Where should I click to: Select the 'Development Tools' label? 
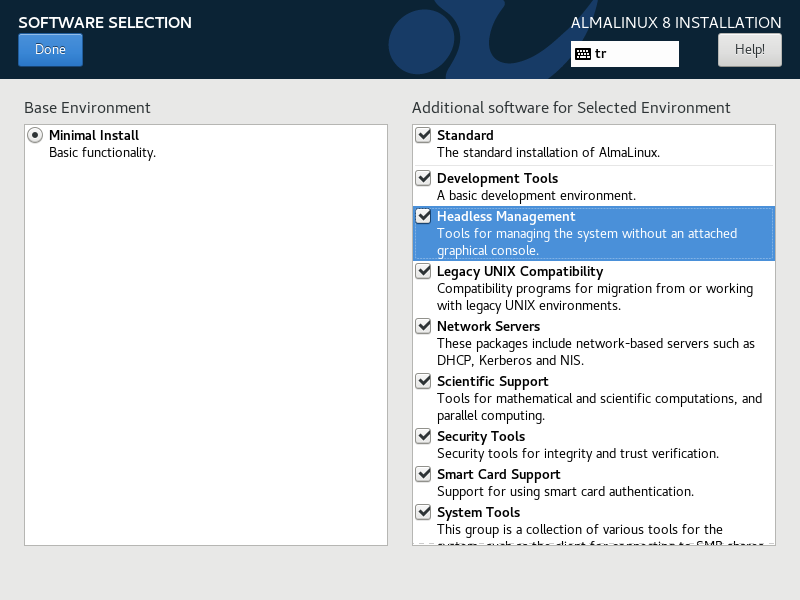point(497,178)
